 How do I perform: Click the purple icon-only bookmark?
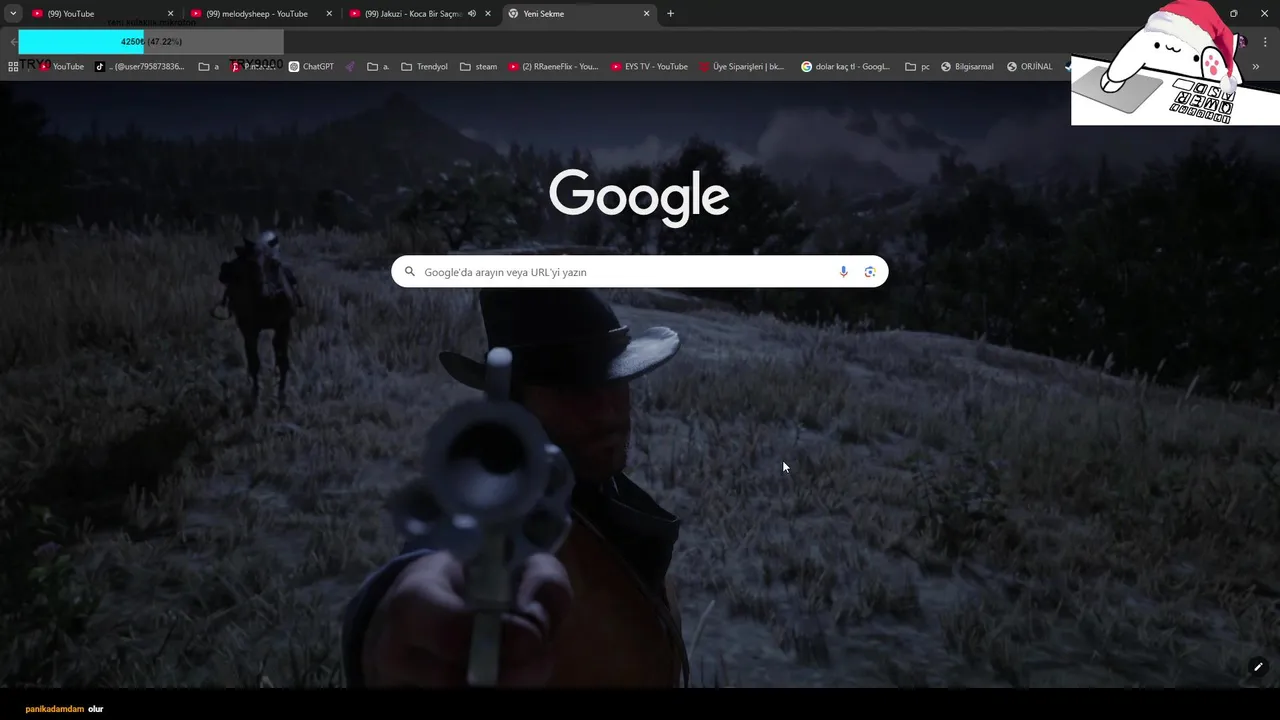tap(351, 67)
